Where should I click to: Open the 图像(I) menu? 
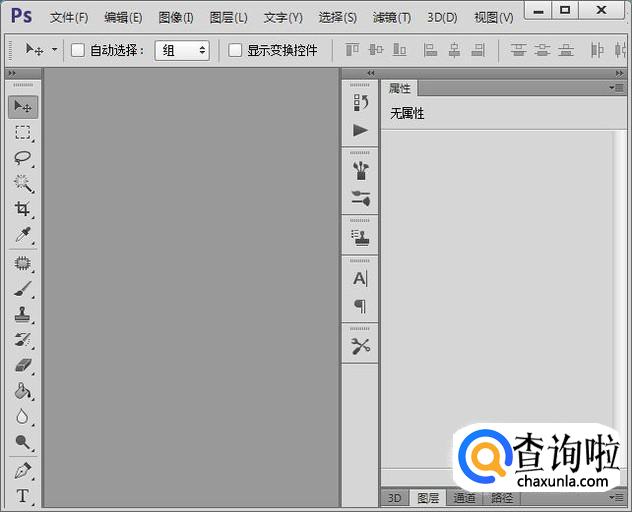tap(176, 17)
